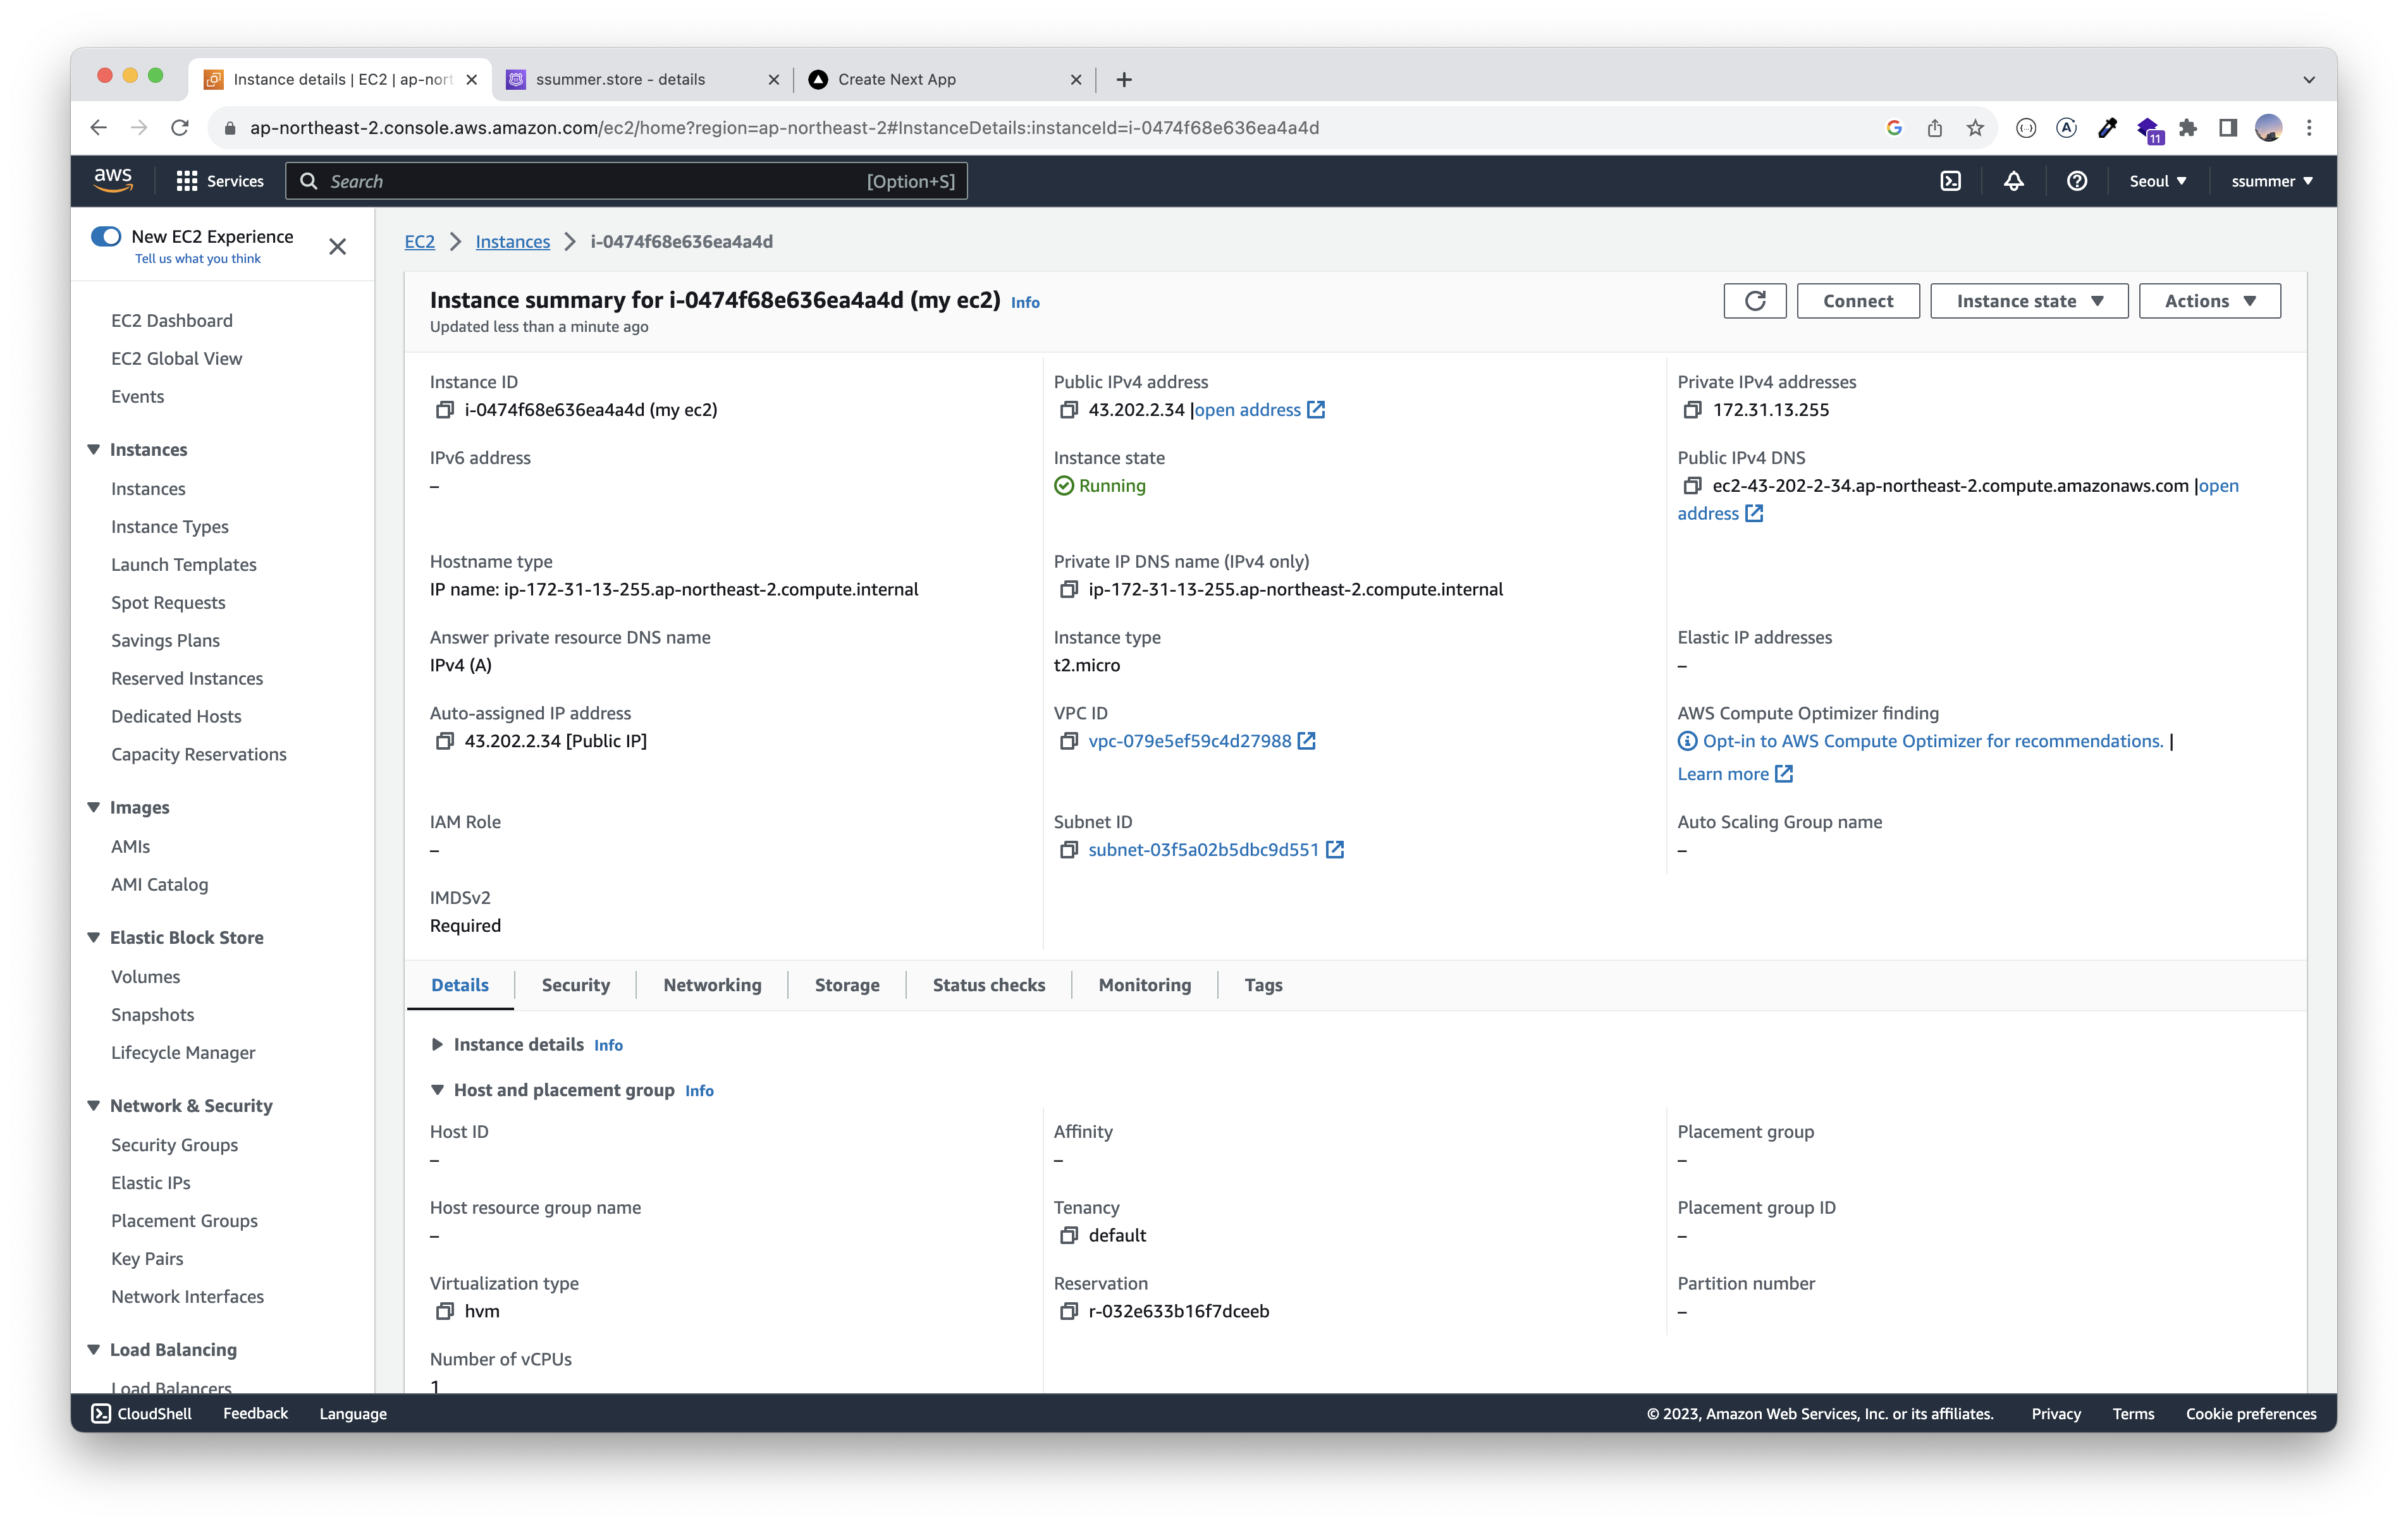Open the AWS help question mark icon
The height and width of the screenshot is (1526, 2408).
(2076, 181)
